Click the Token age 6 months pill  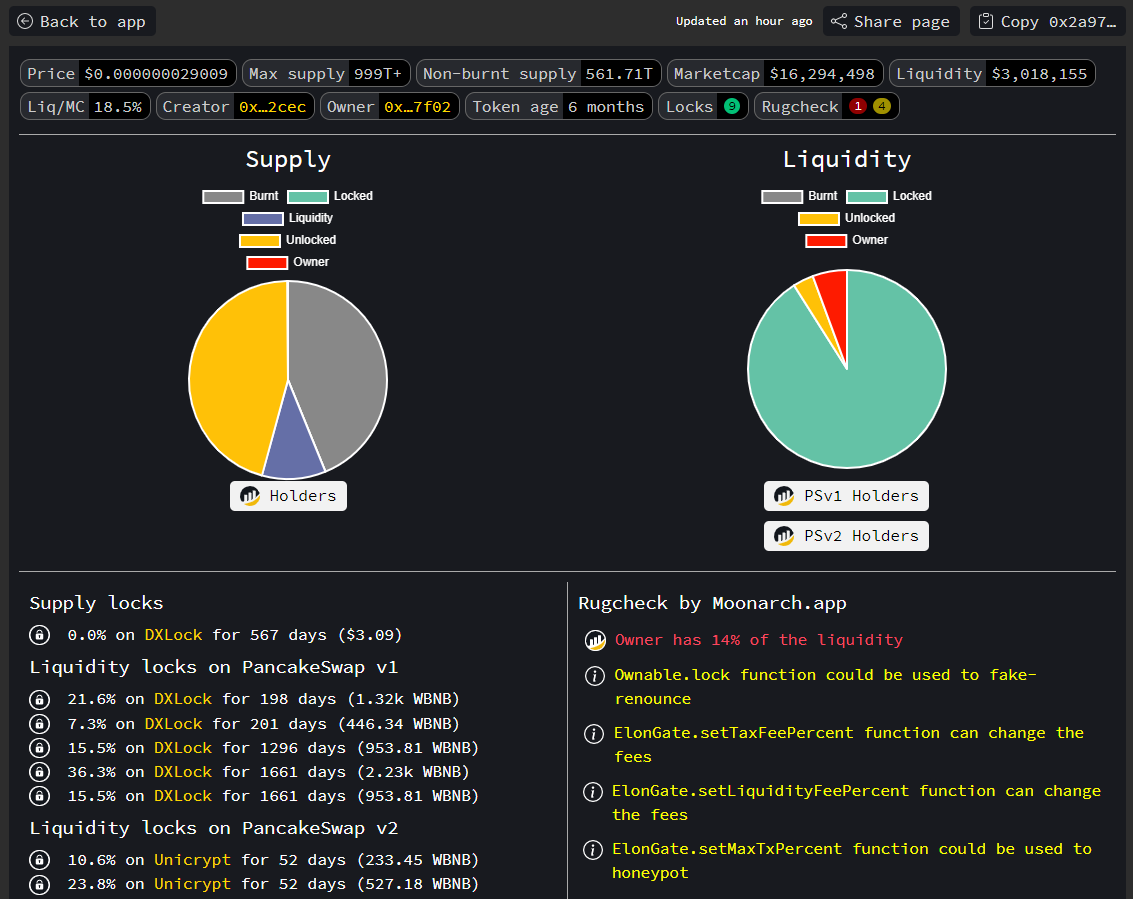[559, 107]
